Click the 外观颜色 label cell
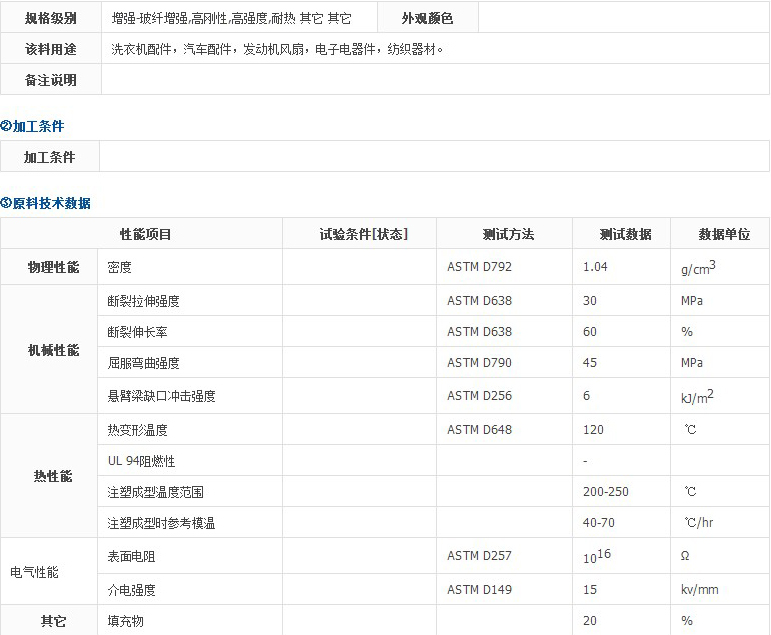 tap(427, 18)
